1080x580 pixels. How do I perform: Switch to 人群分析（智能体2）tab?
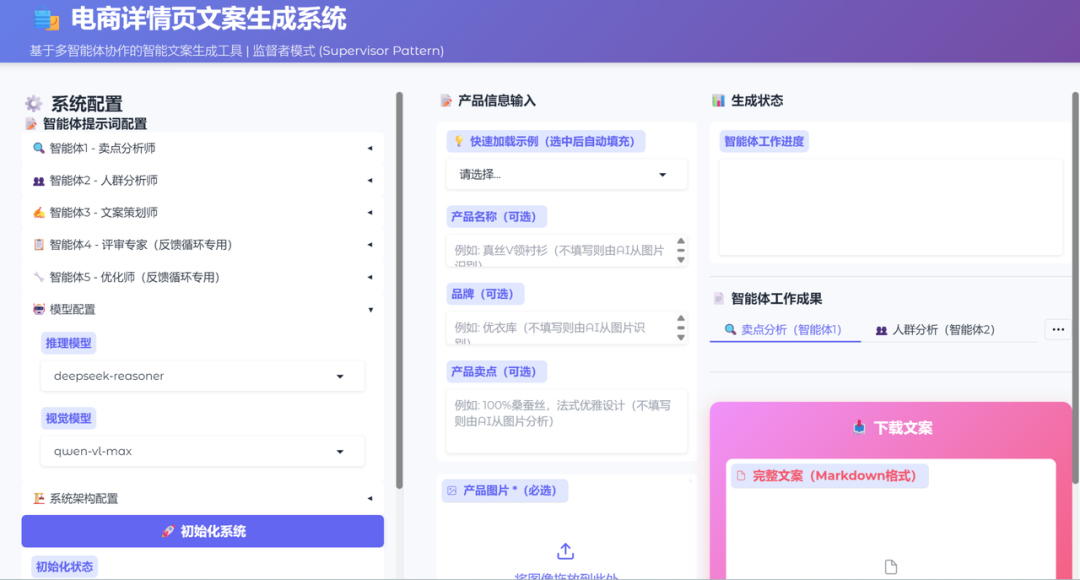point(935,329)
